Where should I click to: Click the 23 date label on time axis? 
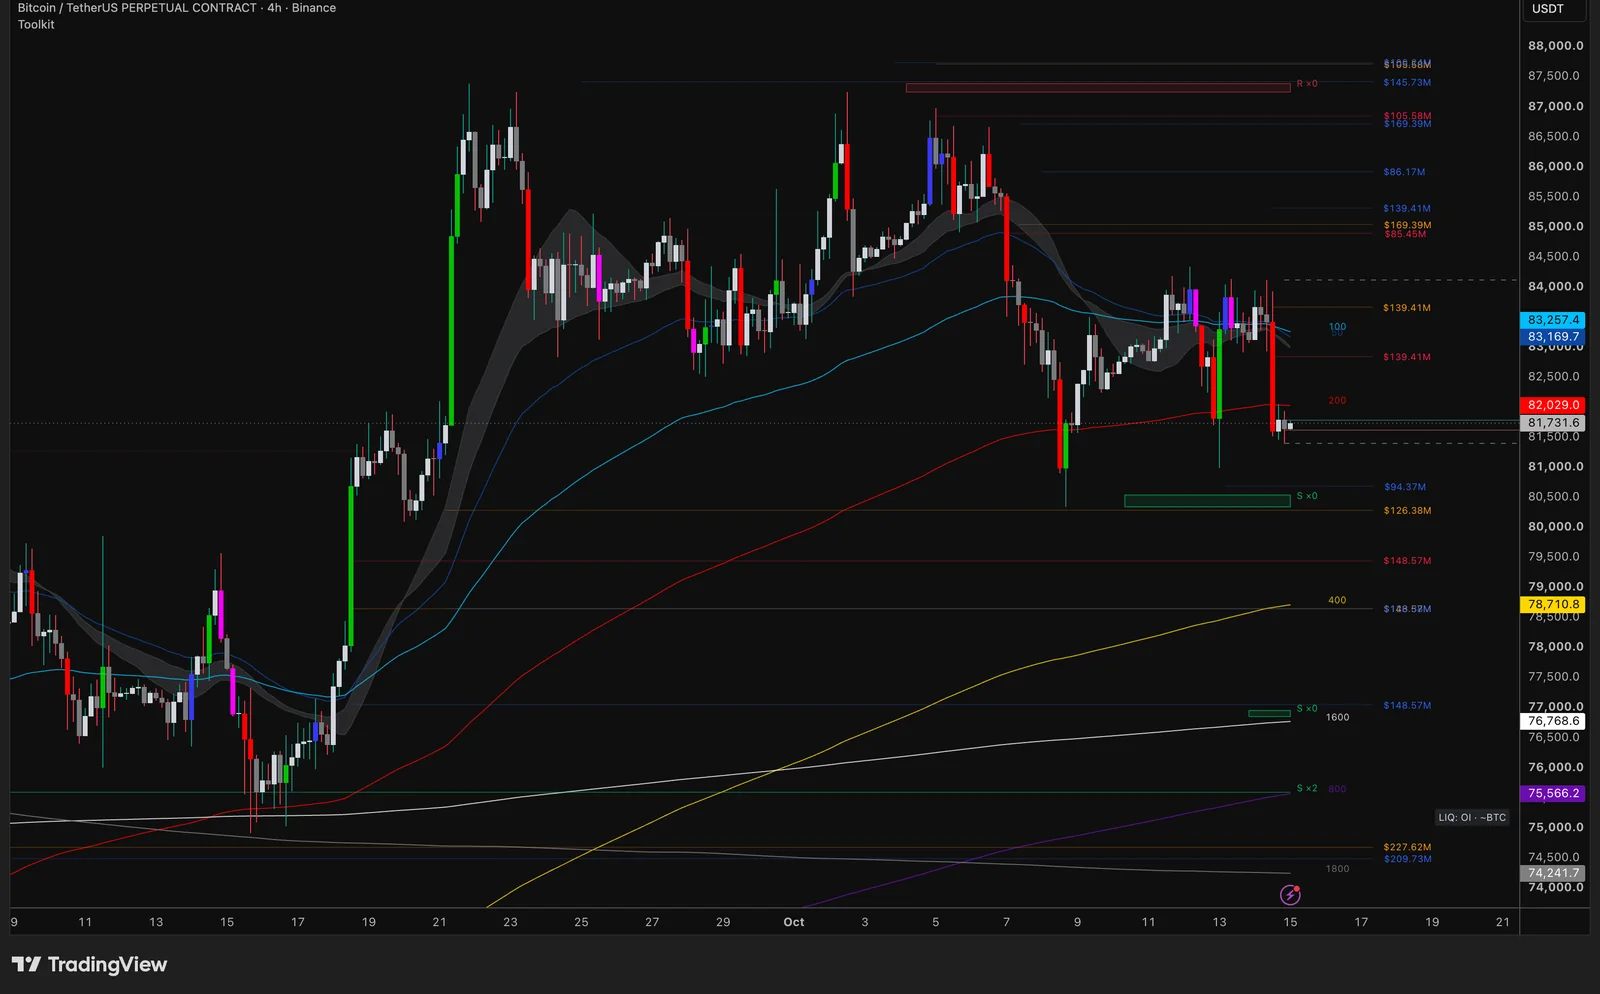(510, 922)
